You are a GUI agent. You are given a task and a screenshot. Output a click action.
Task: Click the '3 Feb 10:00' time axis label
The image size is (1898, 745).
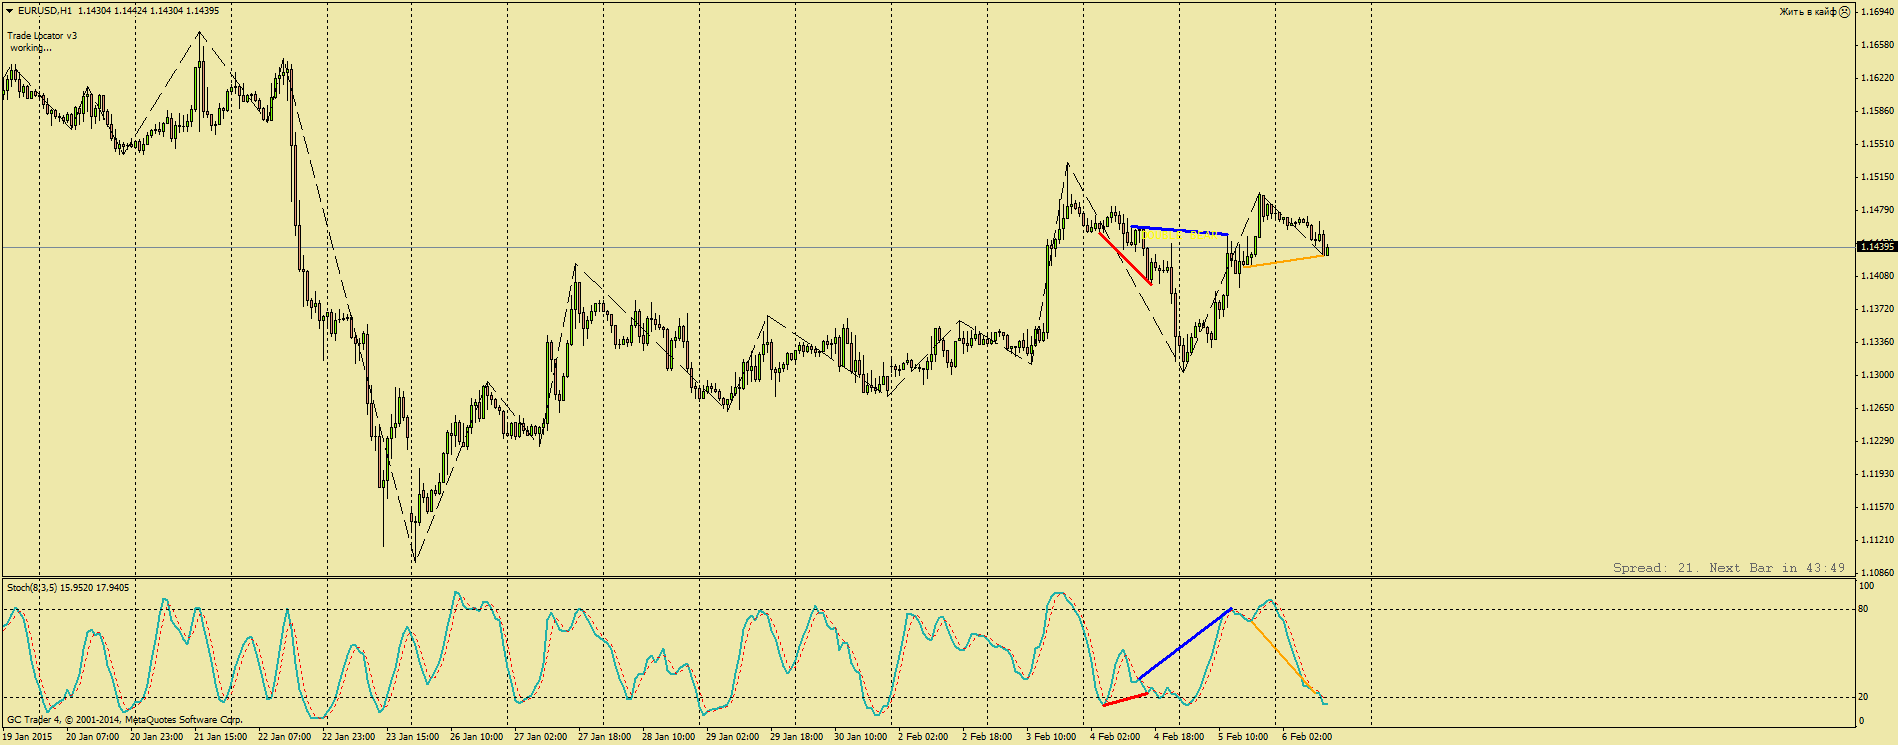[x=1051, y=737]
